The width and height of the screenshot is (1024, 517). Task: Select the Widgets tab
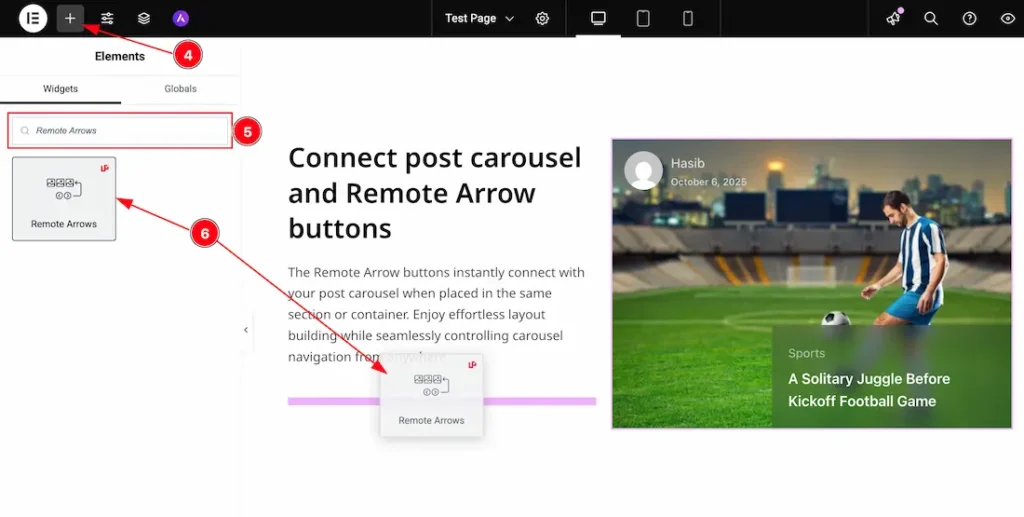tap(60, 89)
